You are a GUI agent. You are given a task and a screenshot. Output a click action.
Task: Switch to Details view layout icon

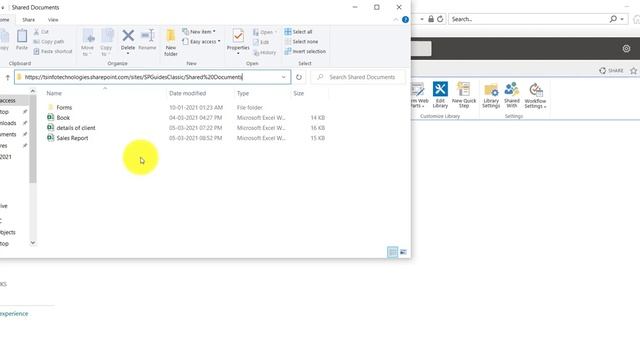392,252
